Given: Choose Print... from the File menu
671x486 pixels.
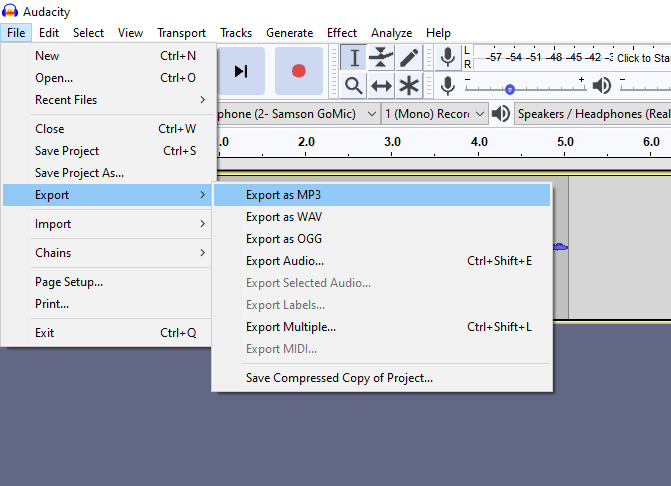Looking at the screenshot, I should coord(107,304).
